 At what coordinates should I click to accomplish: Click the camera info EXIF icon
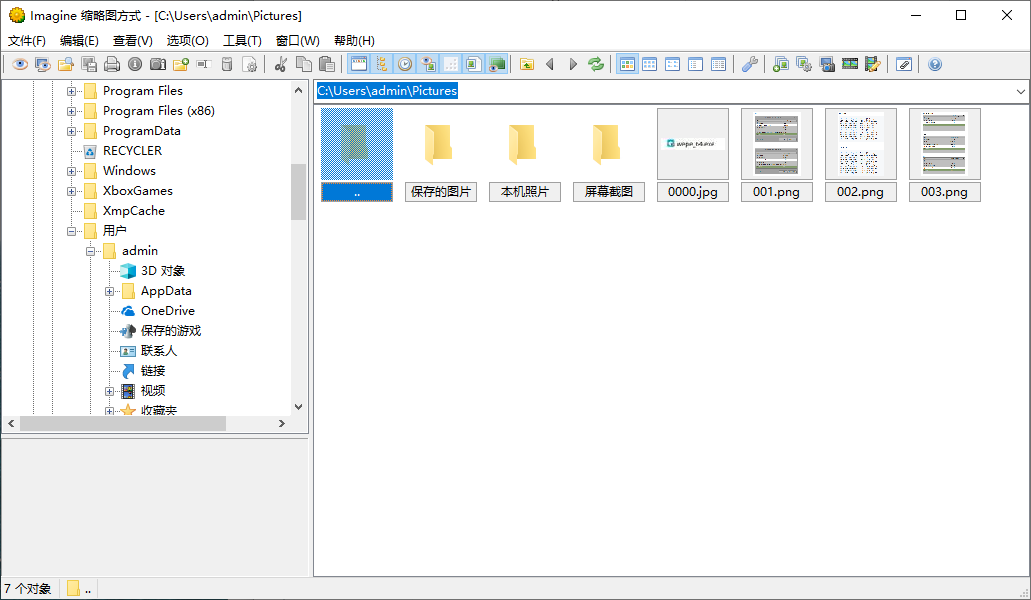[x=158, y=64]
